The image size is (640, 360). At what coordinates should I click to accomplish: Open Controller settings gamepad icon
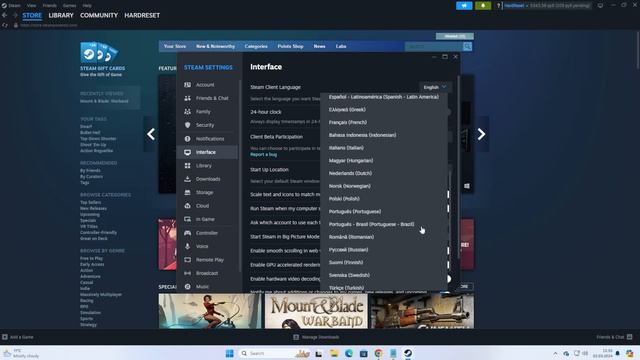point(187,233)
